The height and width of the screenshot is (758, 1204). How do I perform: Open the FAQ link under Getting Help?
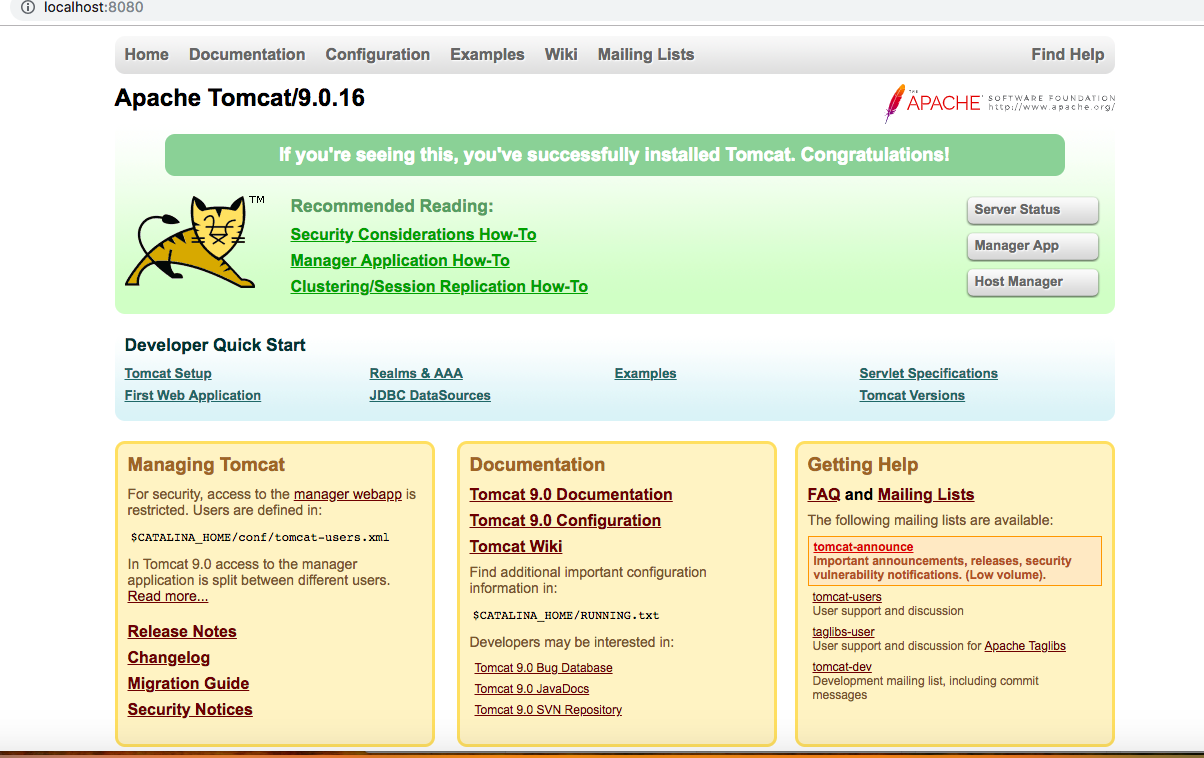pyautogui.click(x=824, y=495)
